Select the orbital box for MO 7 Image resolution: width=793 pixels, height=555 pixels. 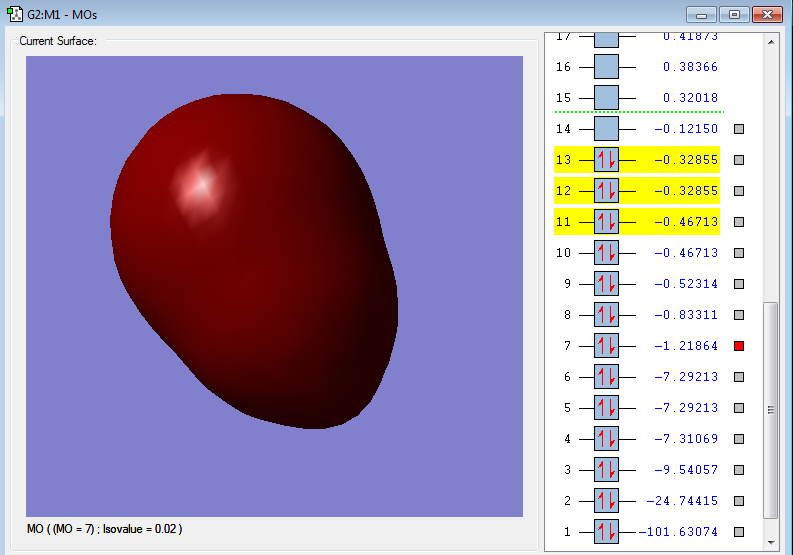(606, 346)
